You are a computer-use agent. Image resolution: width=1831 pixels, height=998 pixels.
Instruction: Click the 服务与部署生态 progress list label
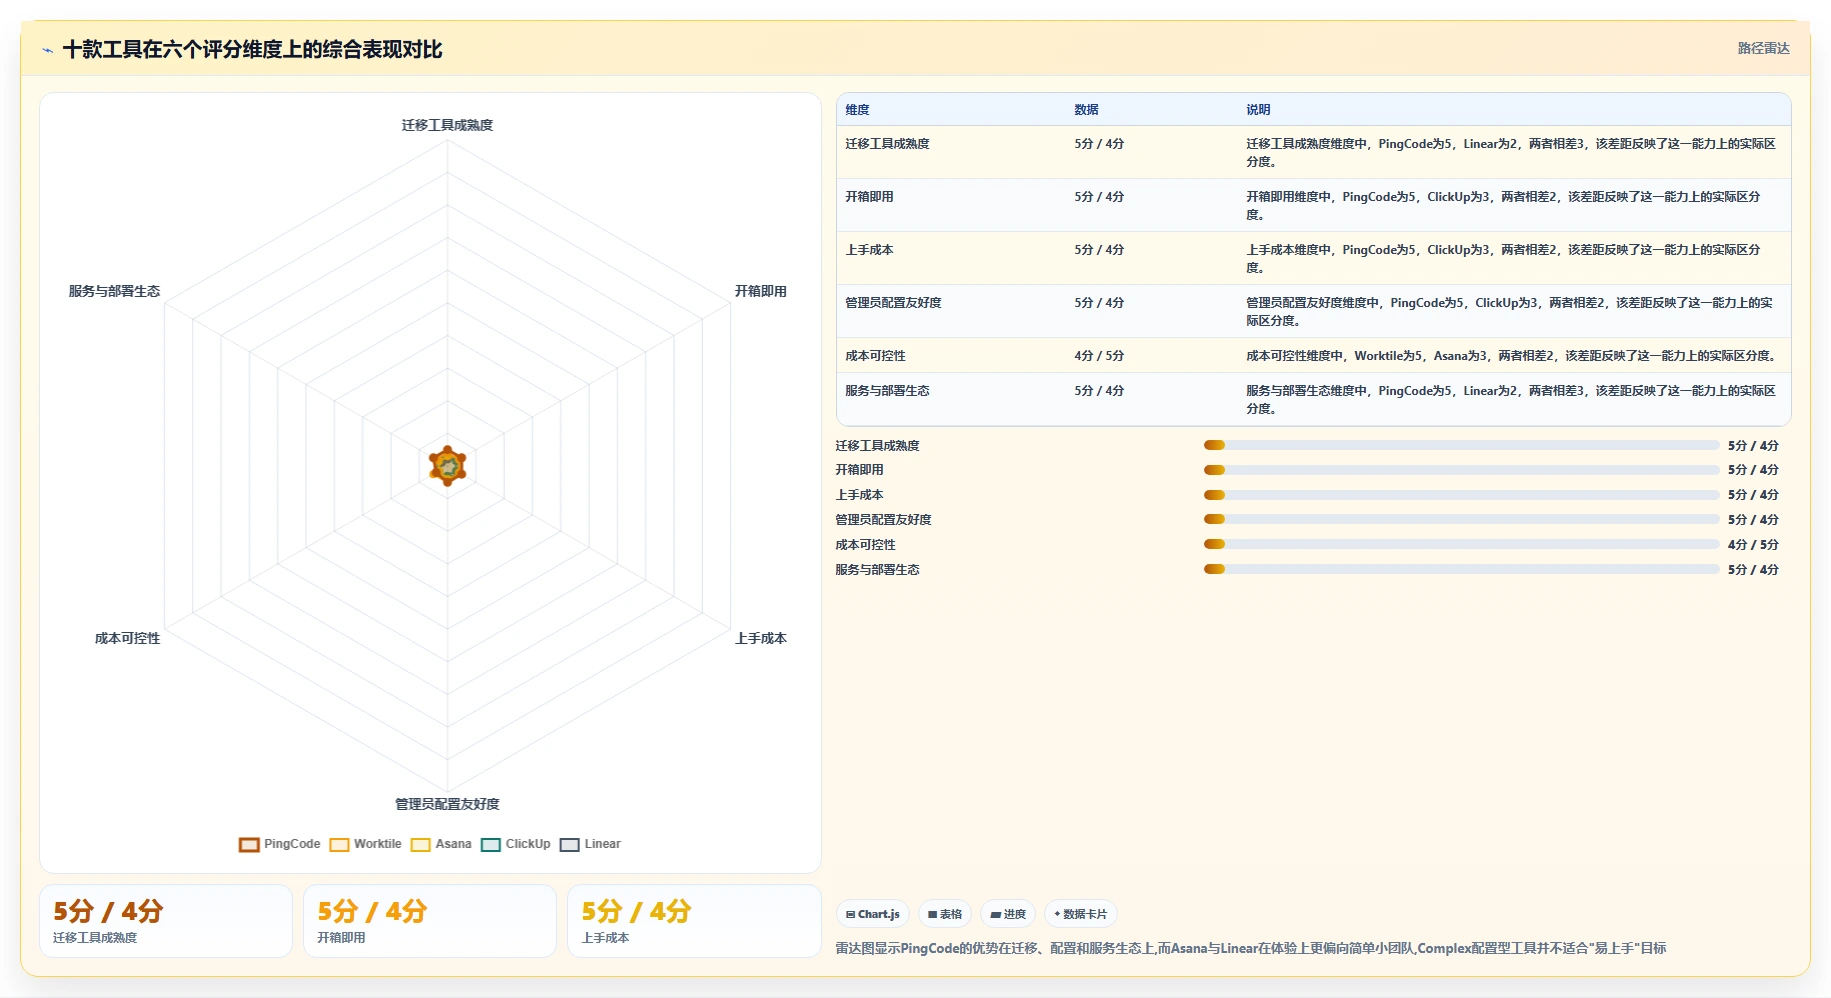pos(877,570)
